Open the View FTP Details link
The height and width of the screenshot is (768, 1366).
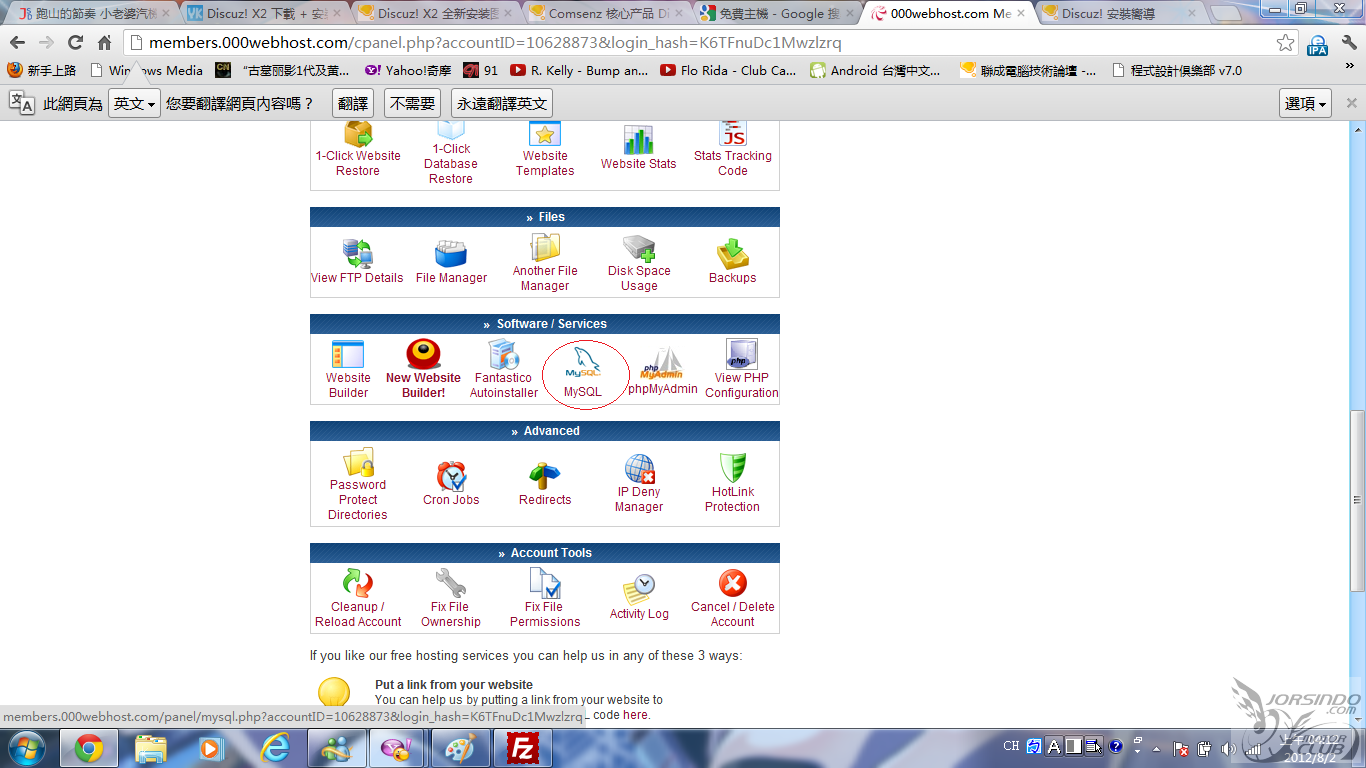click(357, 278)
